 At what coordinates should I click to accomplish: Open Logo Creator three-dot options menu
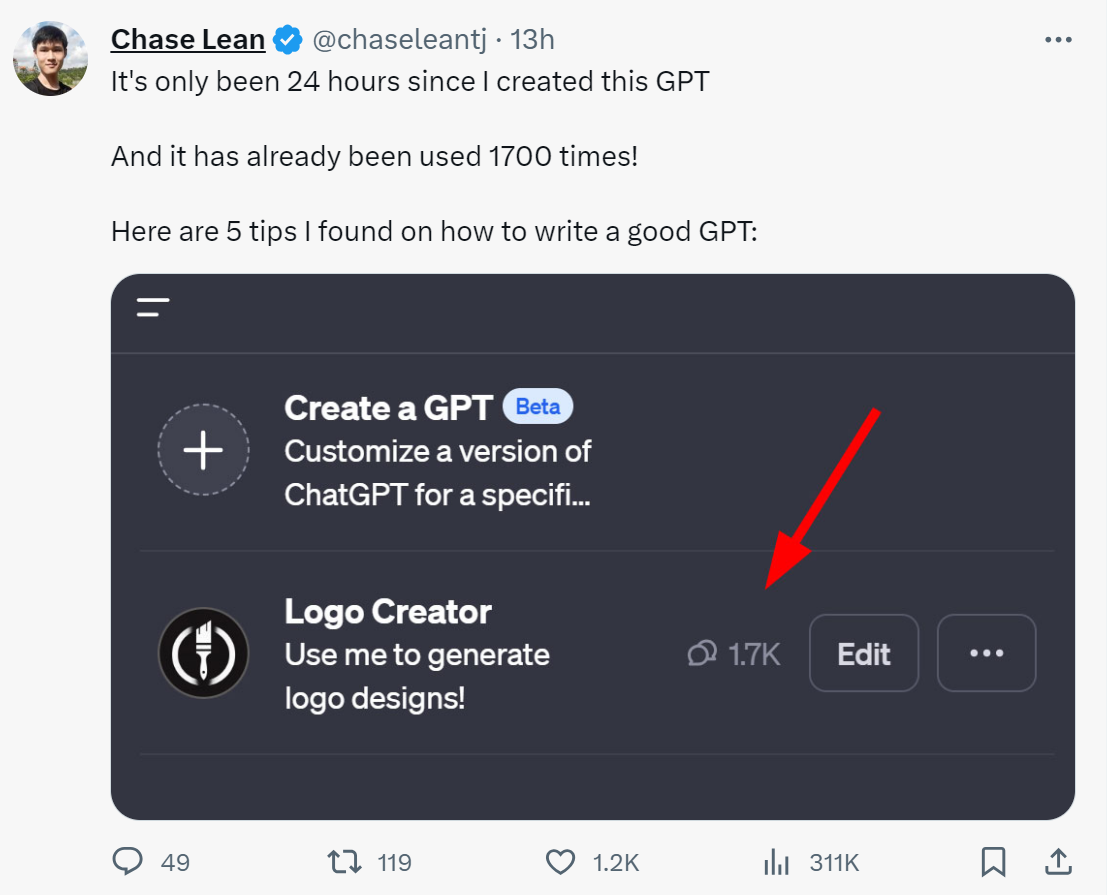986,653
